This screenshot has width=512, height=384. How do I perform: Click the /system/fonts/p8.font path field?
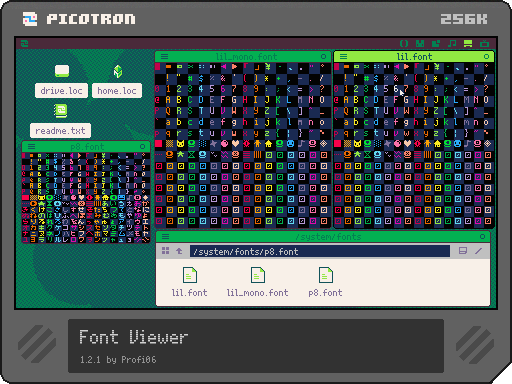(320, 251)
